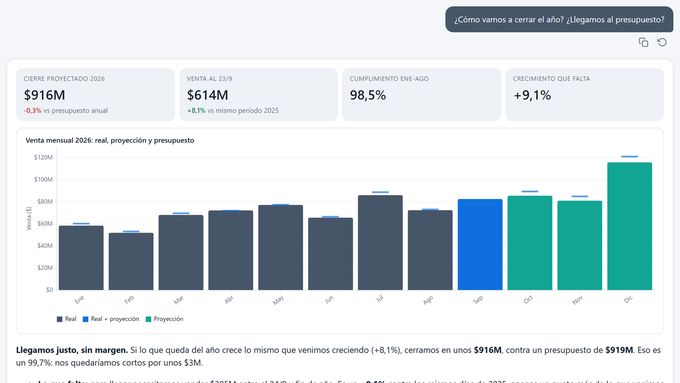Click the Abr bar in the chart
The height and width of the screenshot is (383, 680).
click(231, 250)
